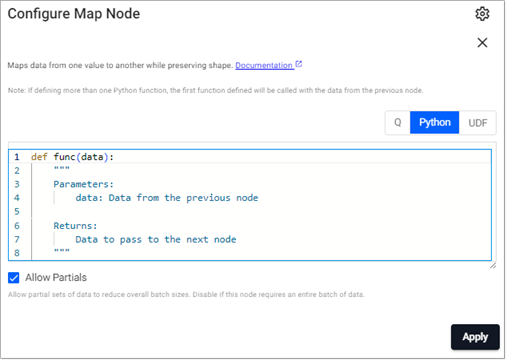Click line number 2 in the gutter

tap(17, 171)
